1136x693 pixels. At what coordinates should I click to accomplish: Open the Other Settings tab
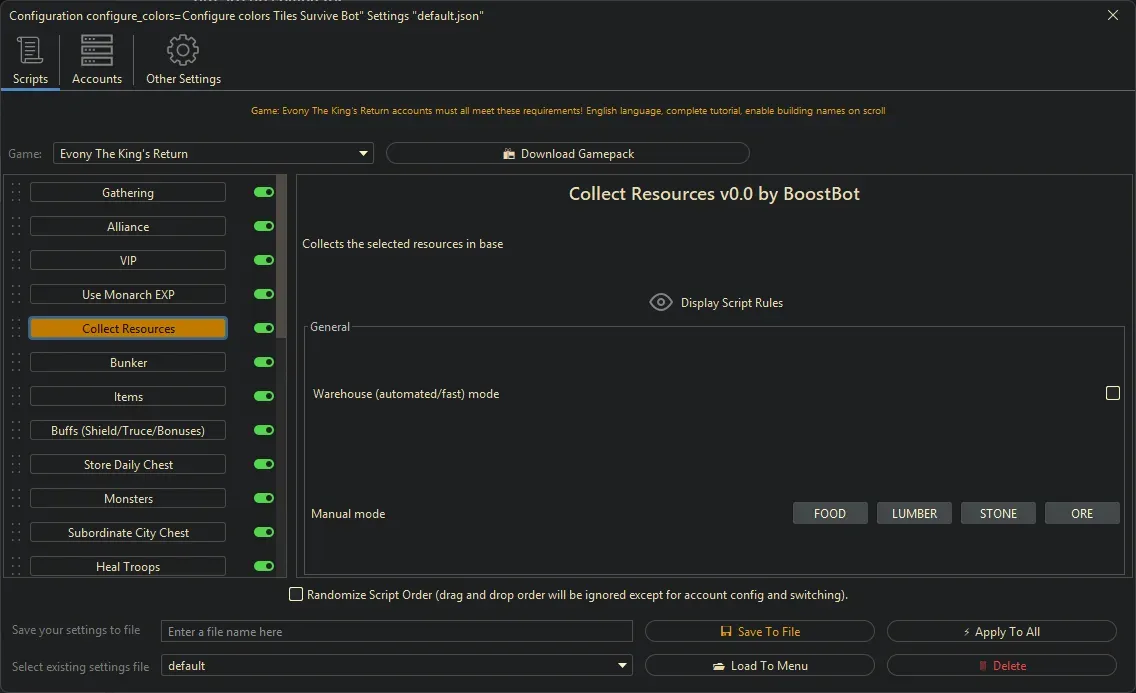tap(183, 59)
